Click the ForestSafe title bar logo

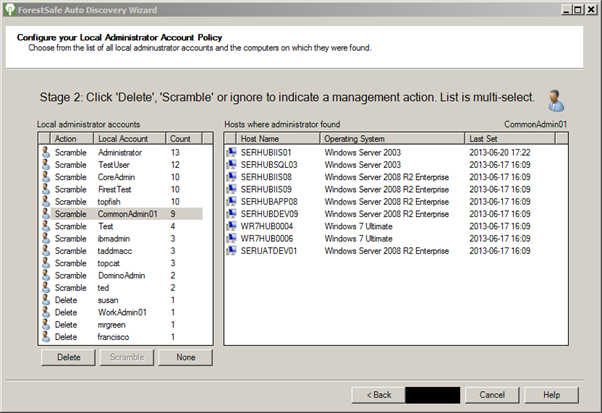(9, 10)
